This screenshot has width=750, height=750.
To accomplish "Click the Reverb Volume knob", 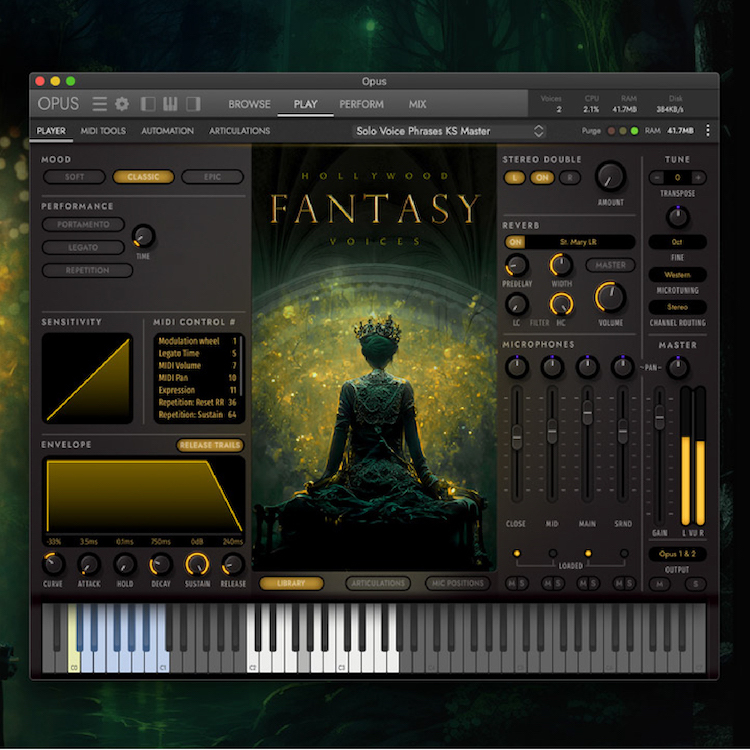I will [x=609, y=297].
